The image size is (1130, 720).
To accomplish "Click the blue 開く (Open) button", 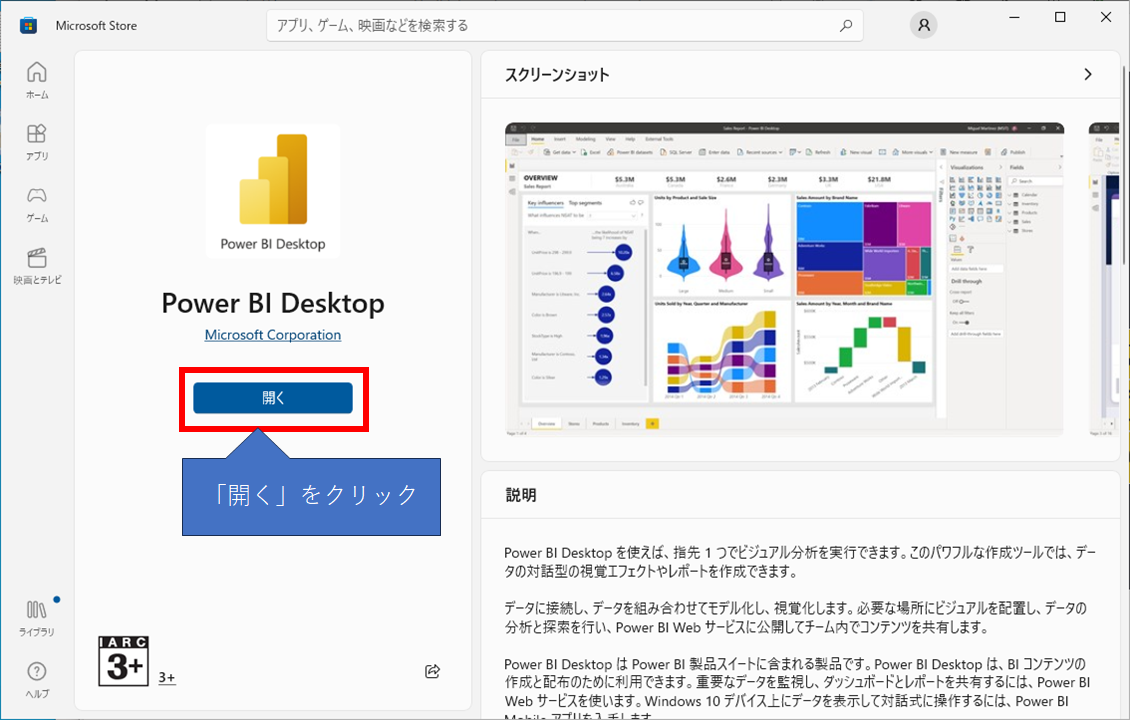I will coord(273,398).
